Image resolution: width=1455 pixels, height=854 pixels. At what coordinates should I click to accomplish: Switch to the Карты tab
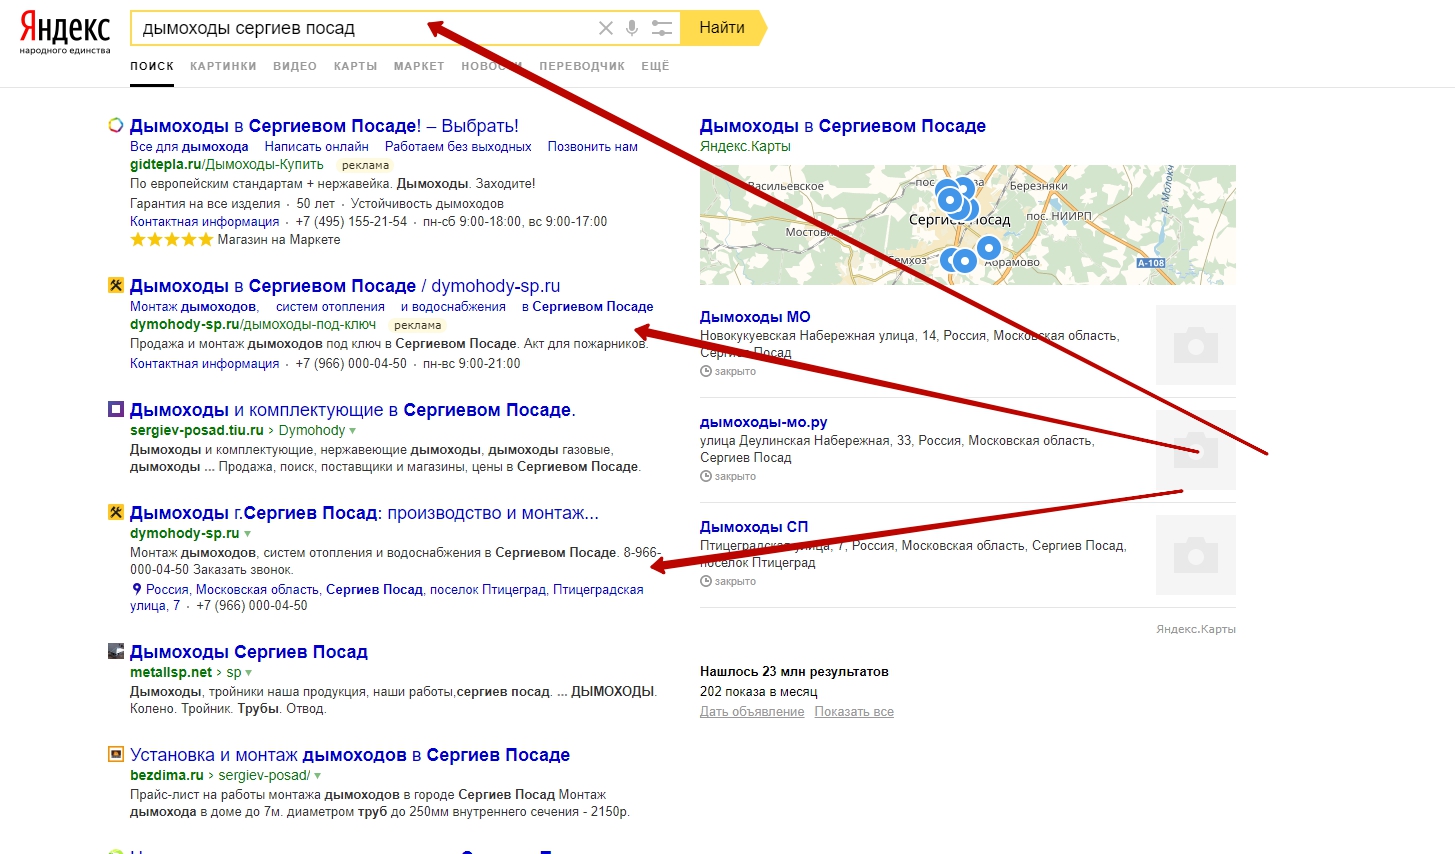pos(356,66)
